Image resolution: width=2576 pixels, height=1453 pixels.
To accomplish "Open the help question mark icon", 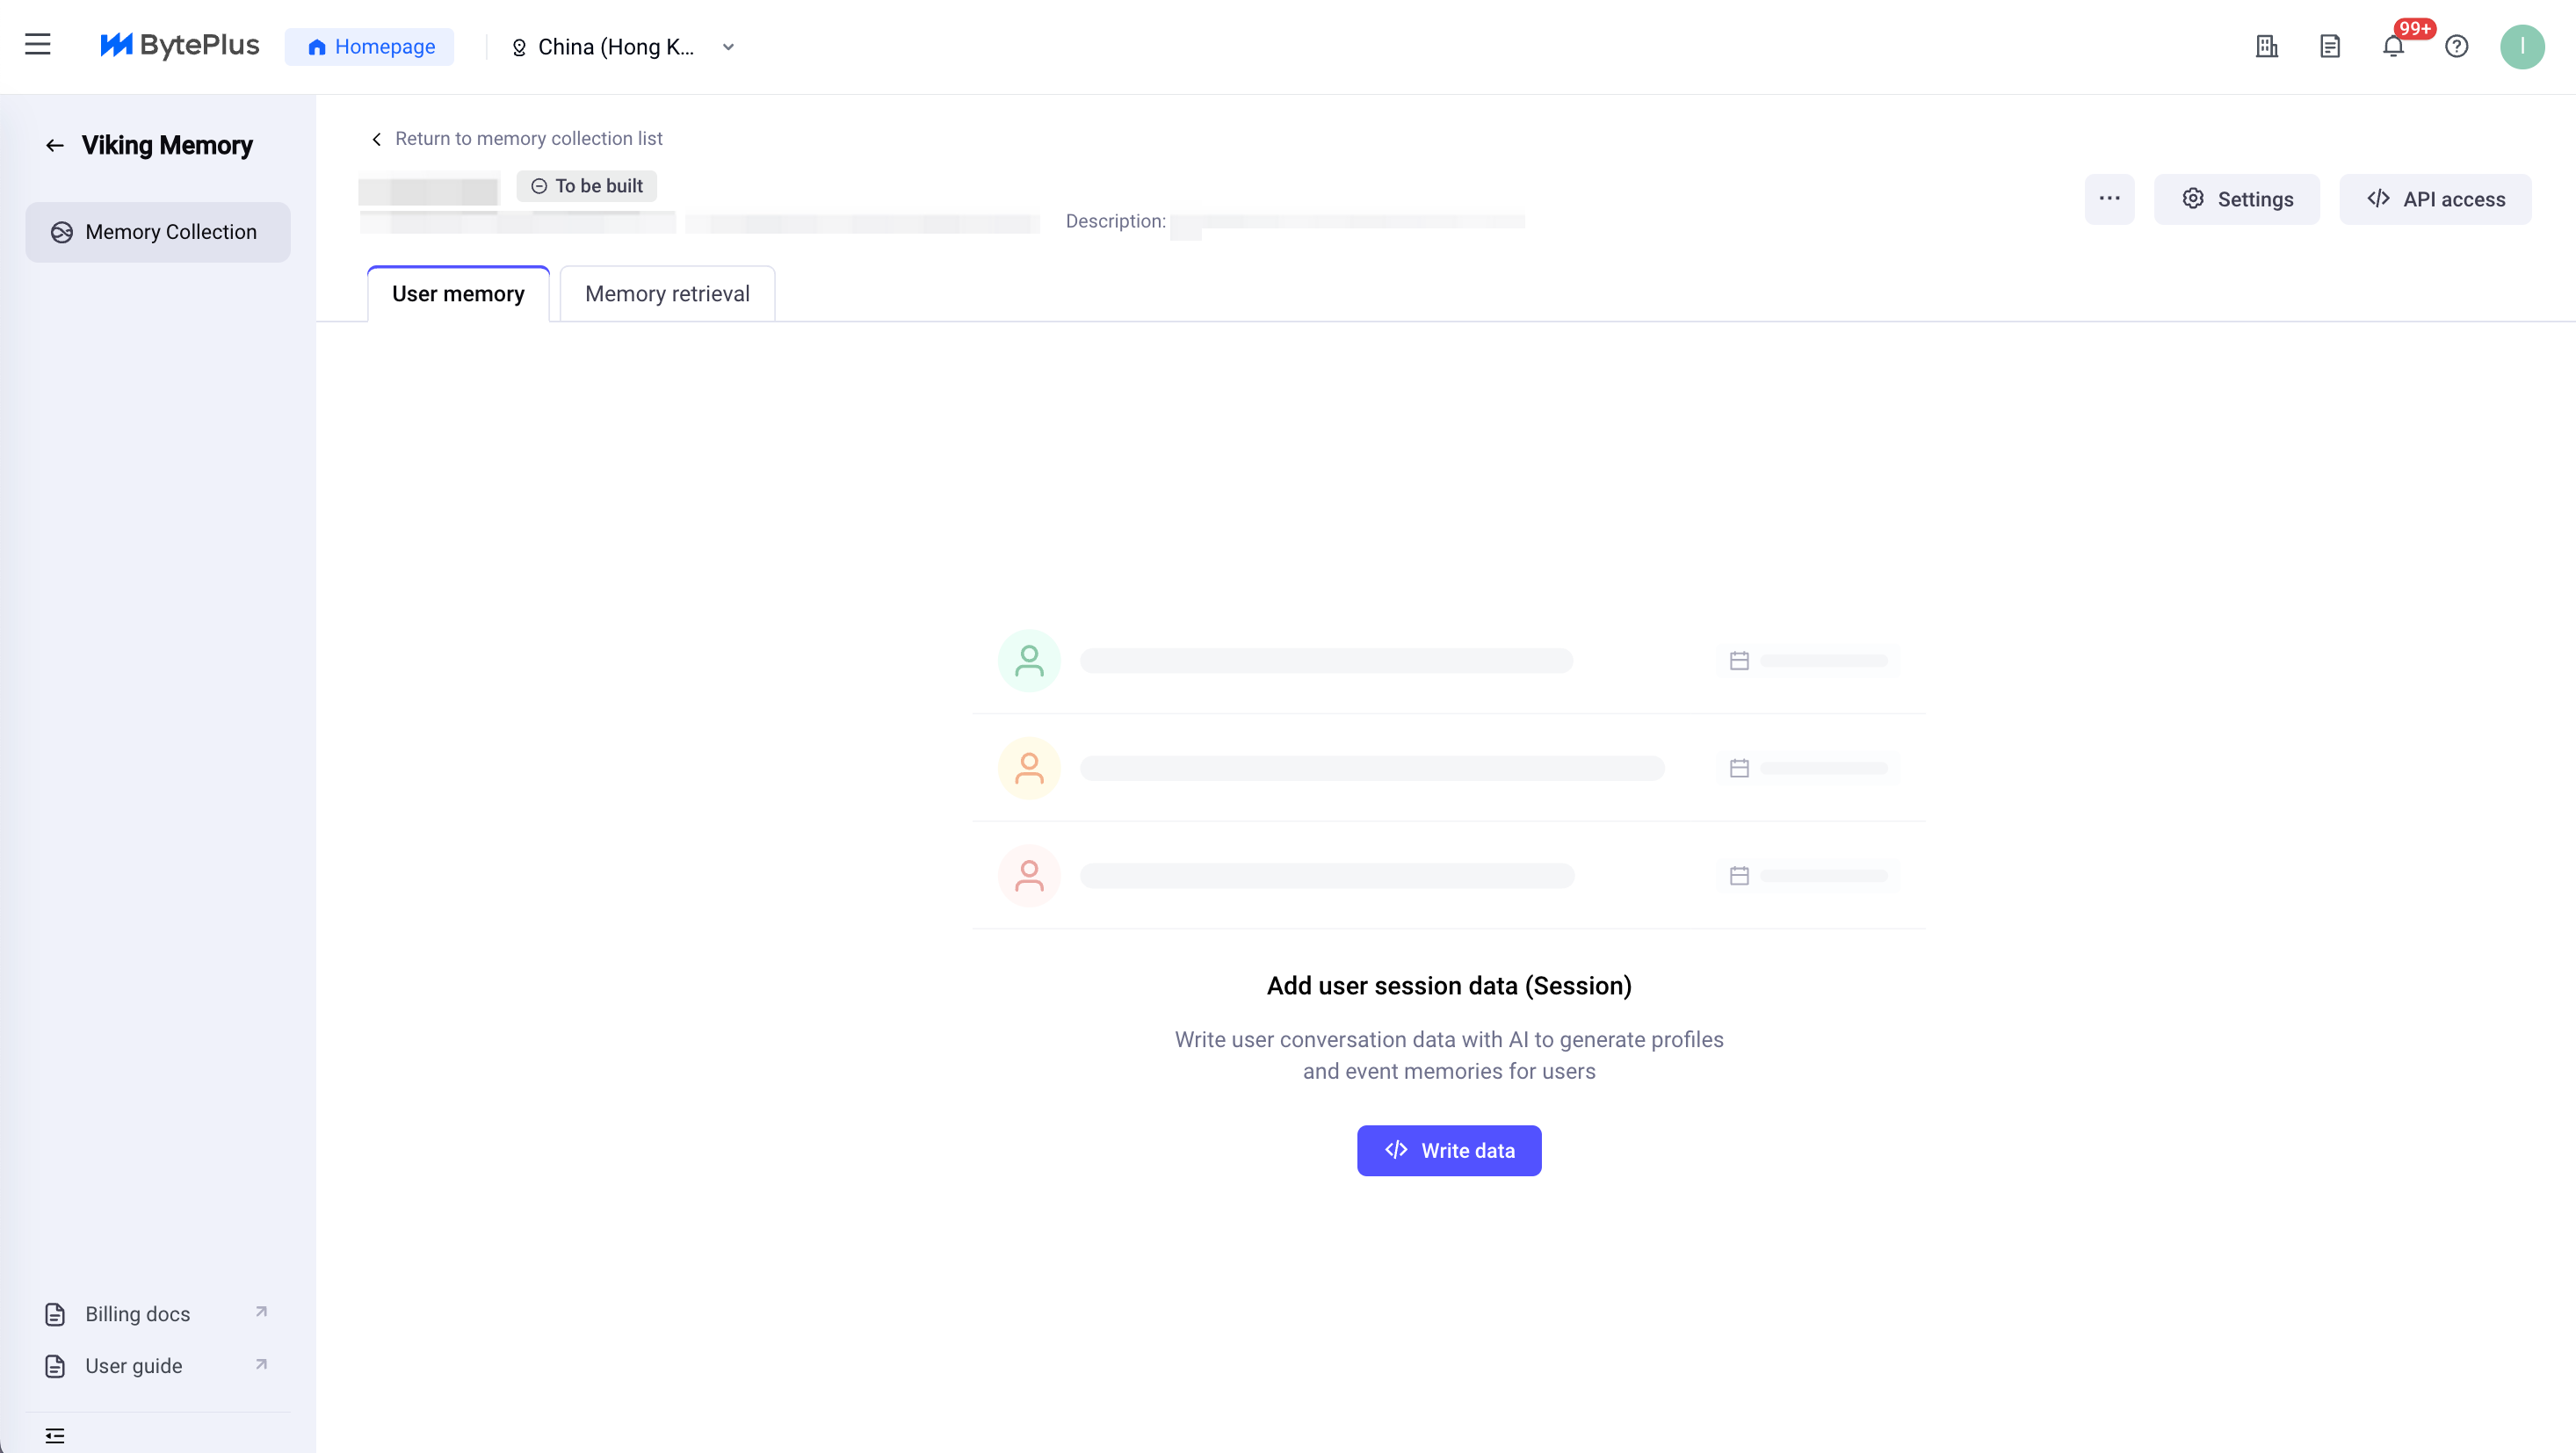I will 2456,47.
